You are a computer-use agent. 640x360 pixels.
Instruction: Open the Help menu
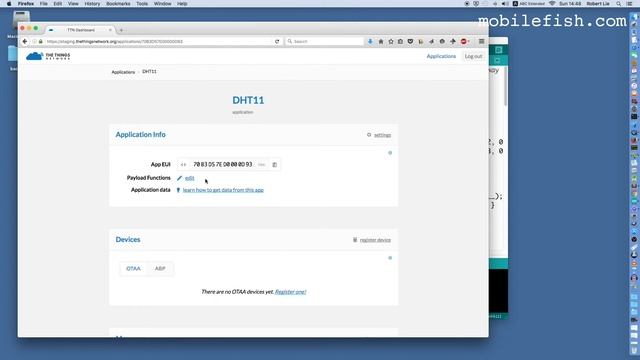(182, 4)
